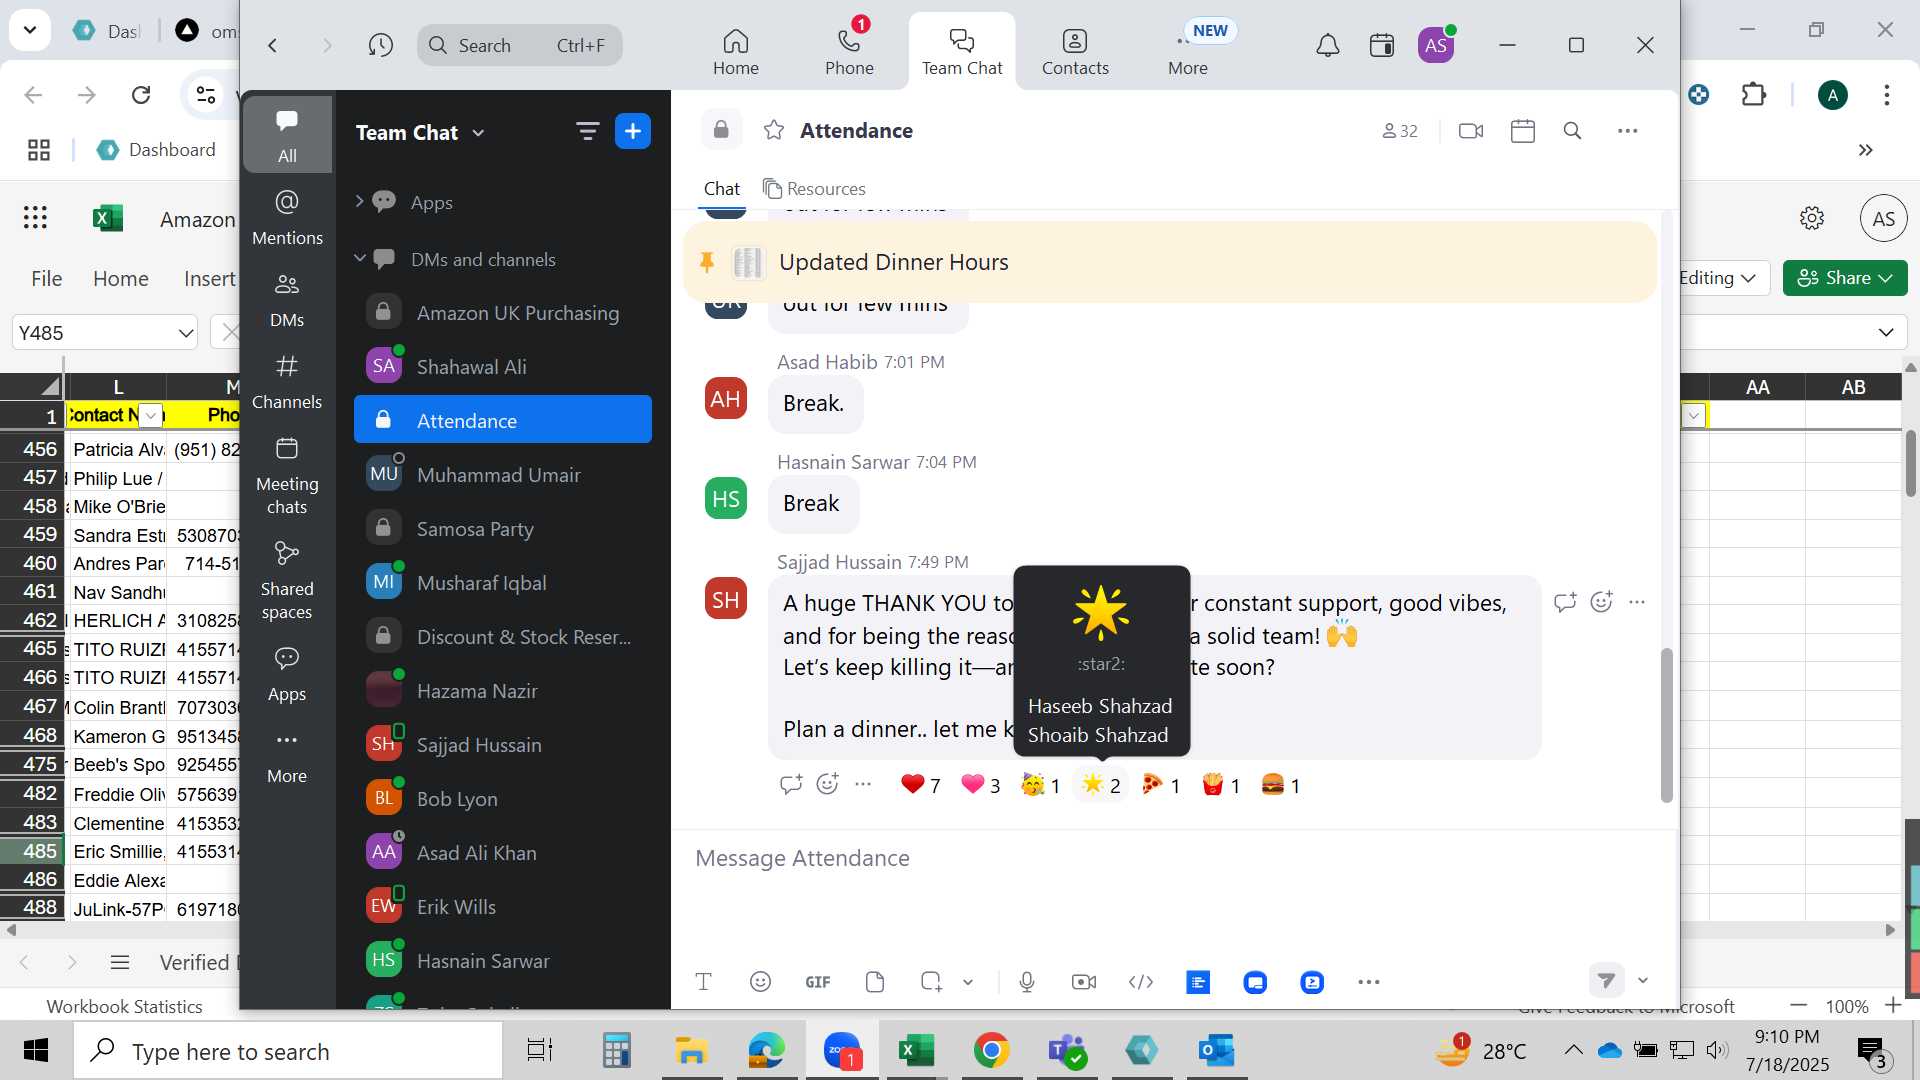1920x1080 pixels.
Task: Record a video message
Action: pyautogui.click(x=1084, y=982)
